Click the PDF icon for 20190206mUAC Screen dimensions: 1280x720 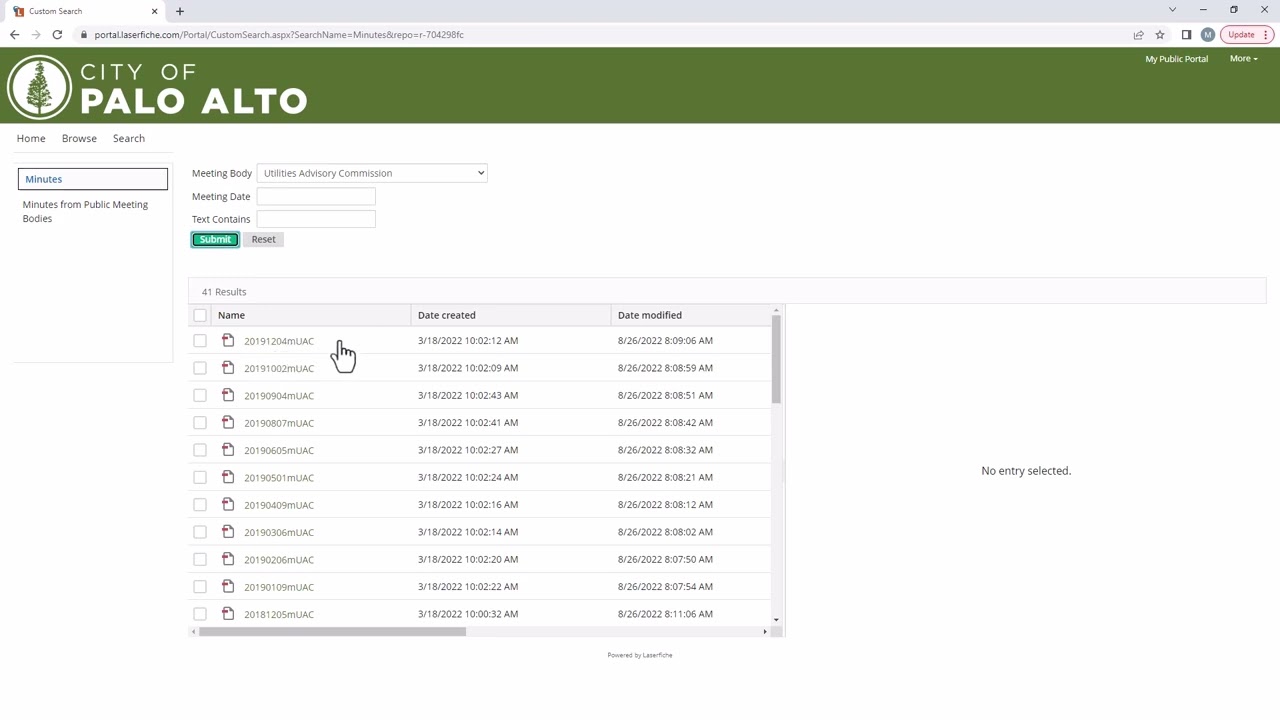coord(228,559)
